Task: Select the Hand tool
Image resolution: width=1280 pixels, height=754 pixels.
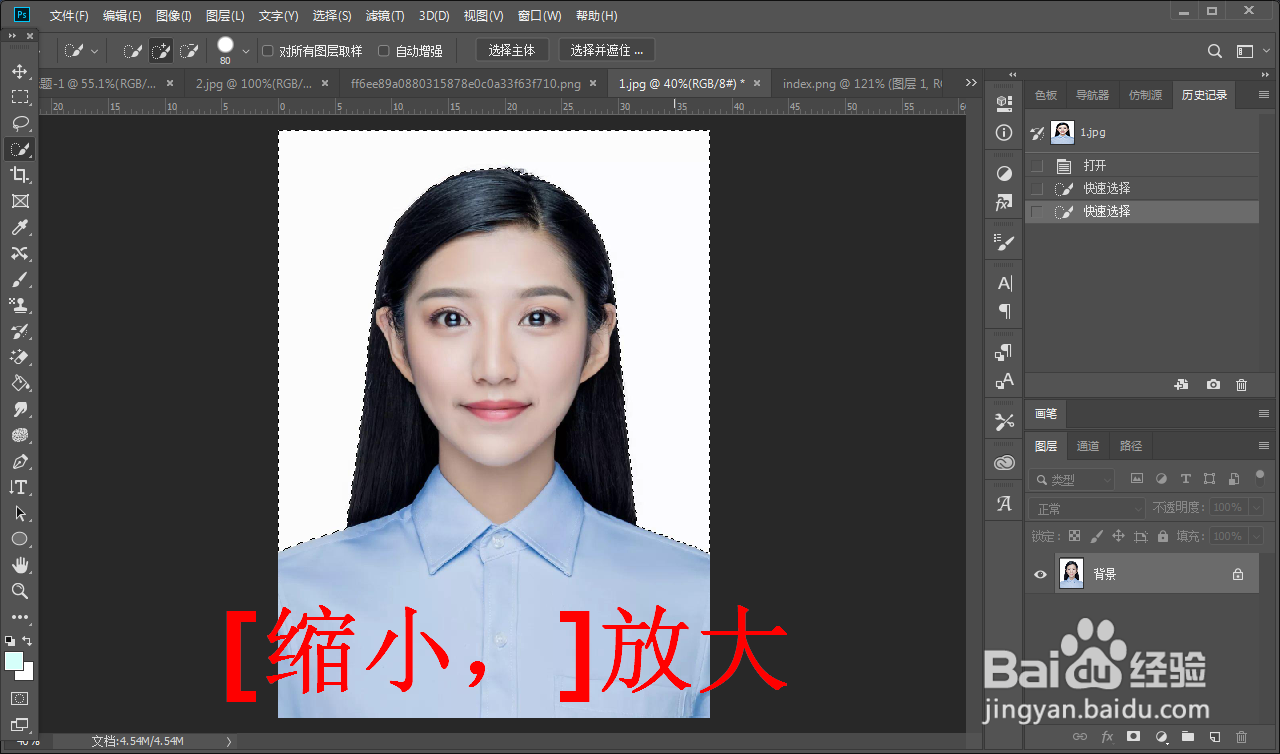Action: [21, 564]
